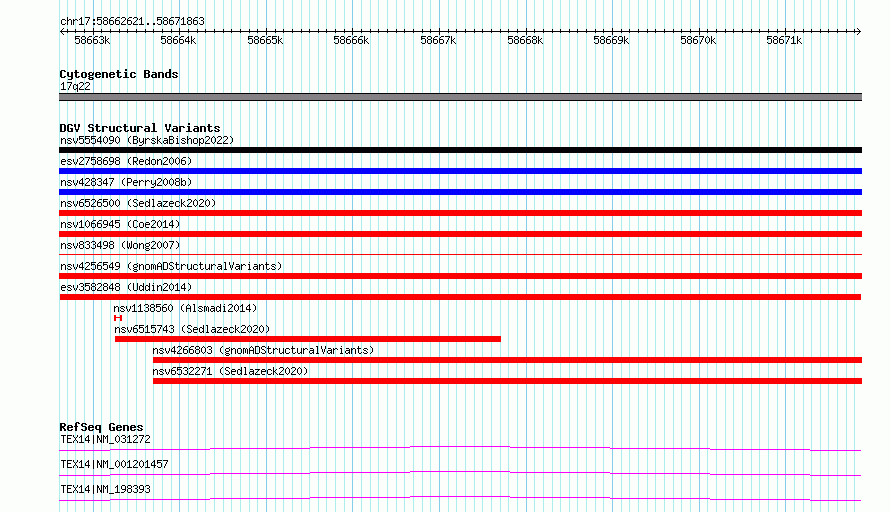Click the thin red nsv833498 variant line

tap(460, 254)
